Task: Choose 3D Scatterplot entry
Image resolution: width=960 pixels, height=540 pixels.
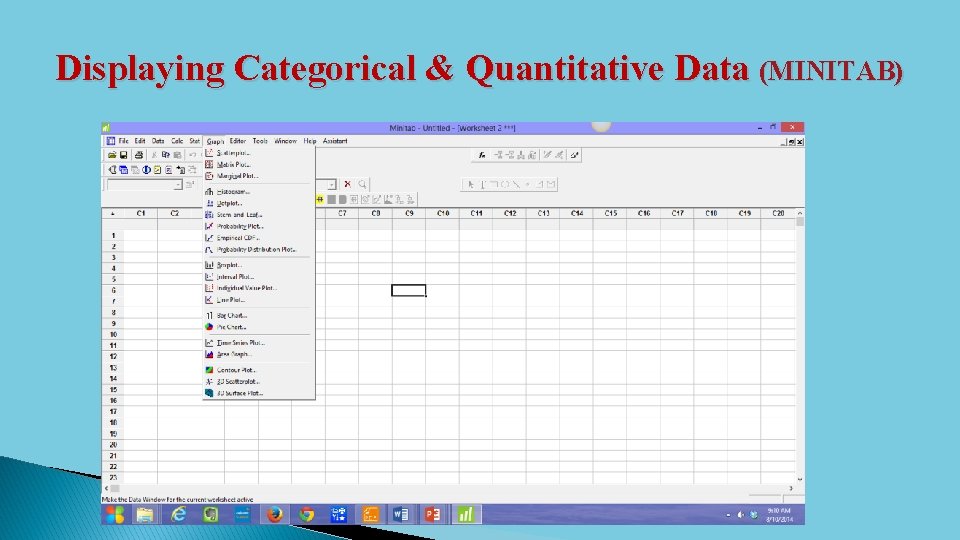Action: pyautogui.click(x=257, y=381)
